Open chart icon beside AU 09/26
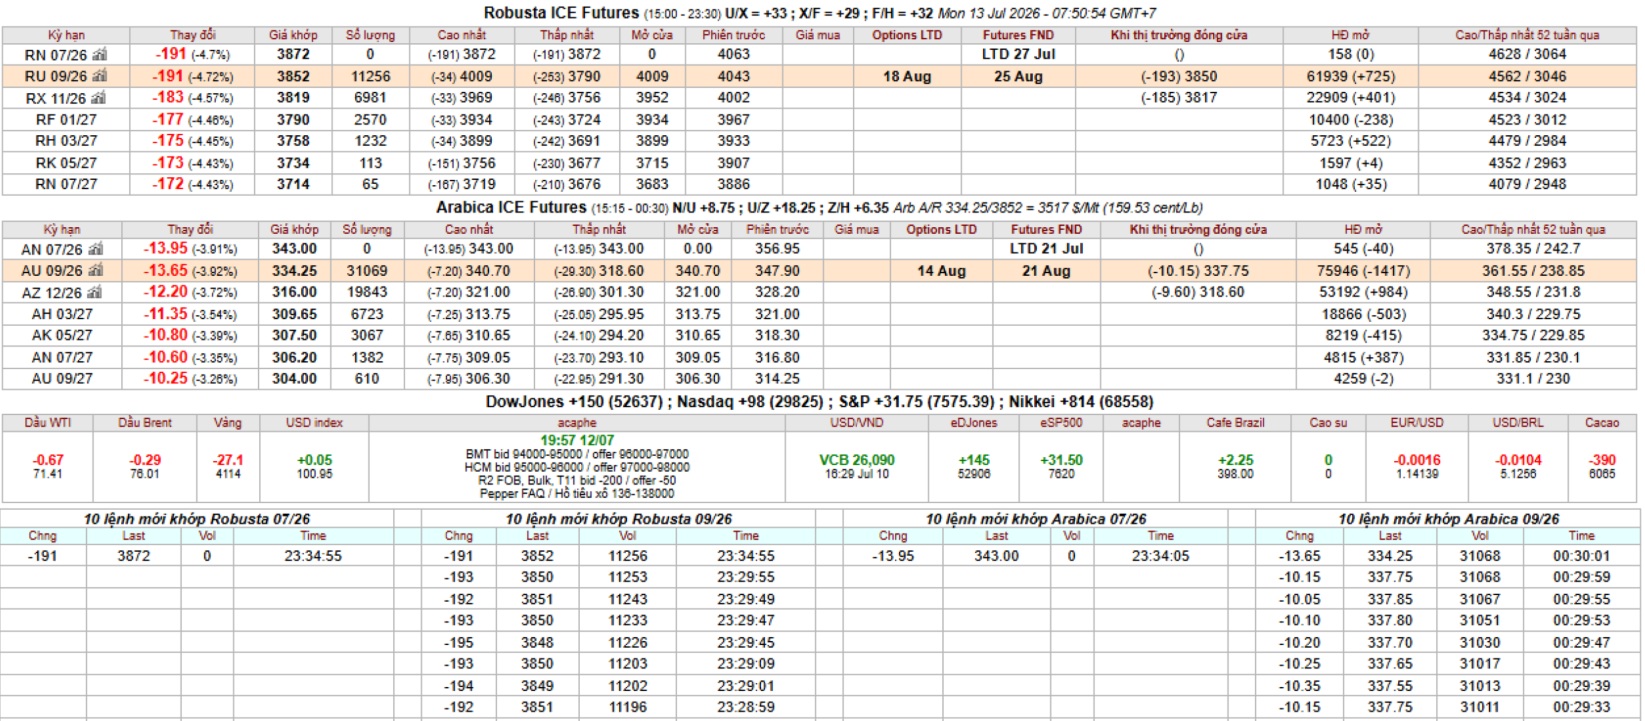 point(96,271)
